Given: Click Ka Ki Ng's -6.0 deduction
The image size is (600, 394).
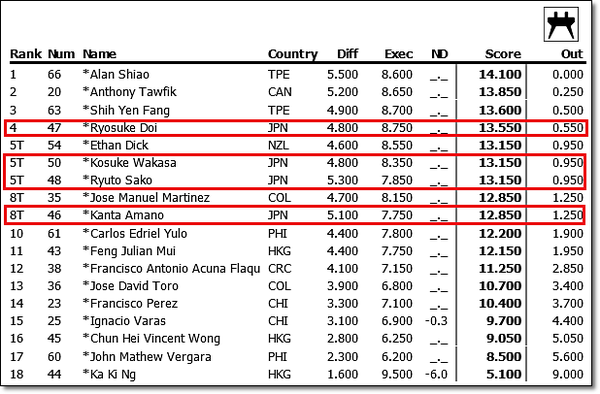Looking at the screenshot, I should pos(437,374).
